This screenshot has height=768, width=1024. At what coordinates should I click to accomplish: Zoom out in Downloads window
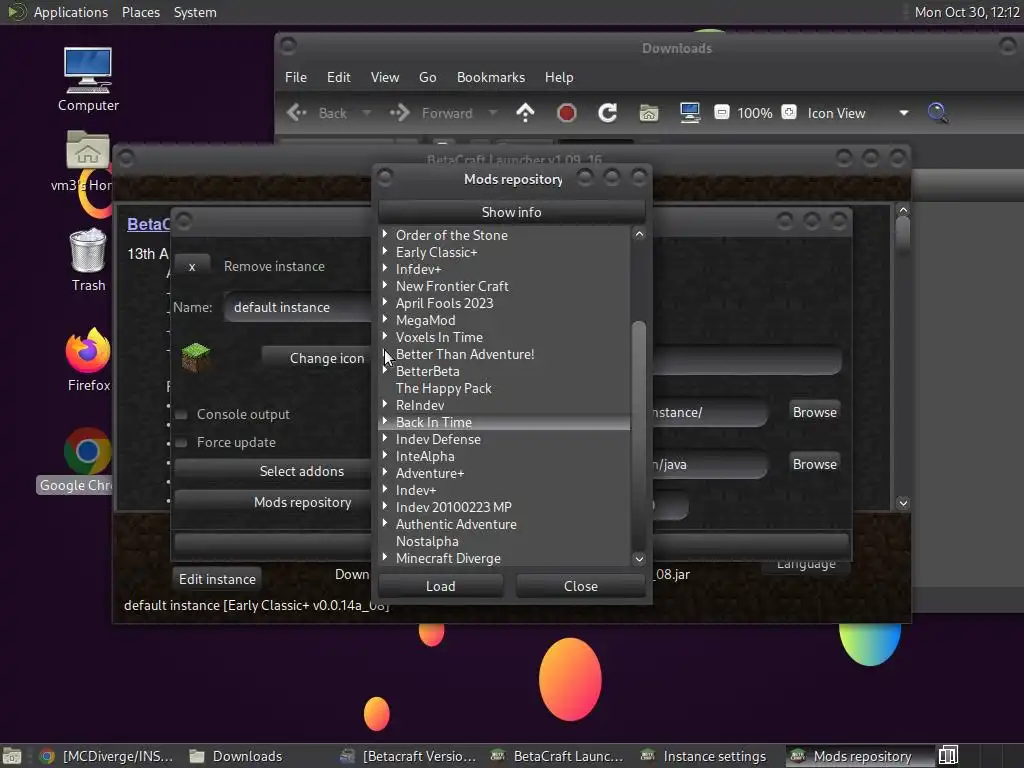click(722, 112)
